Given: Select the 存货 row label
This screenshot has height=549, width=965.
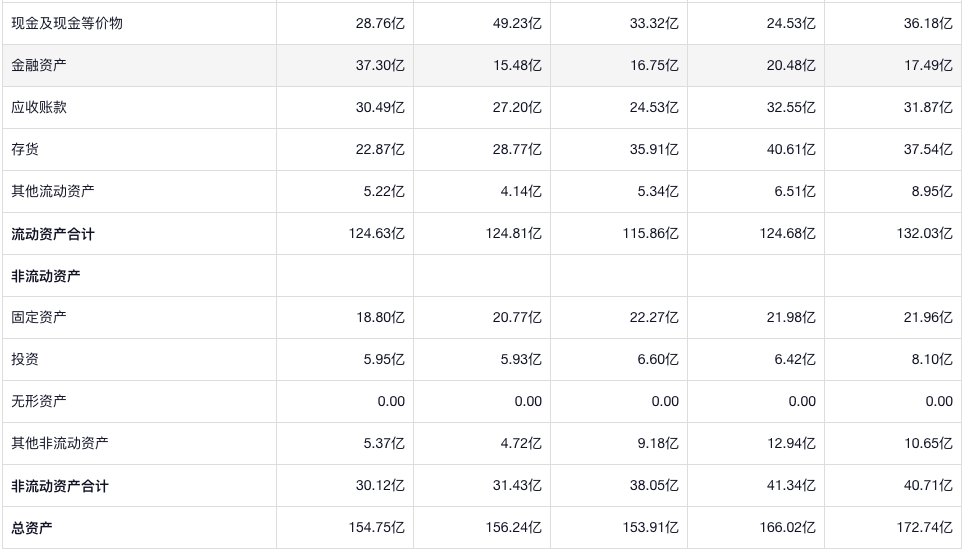Looking at the screenshot, I should pos(26,149).
